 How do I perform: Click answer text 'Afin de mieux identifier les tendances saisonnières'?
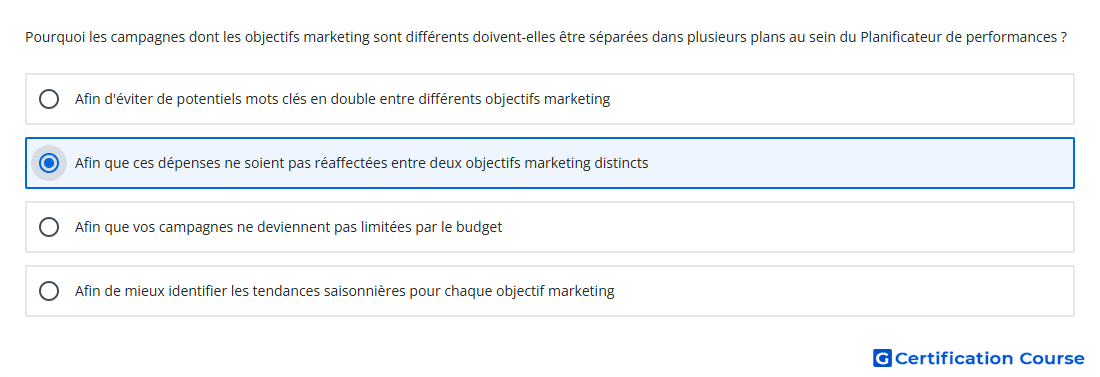tap(239, 291)
